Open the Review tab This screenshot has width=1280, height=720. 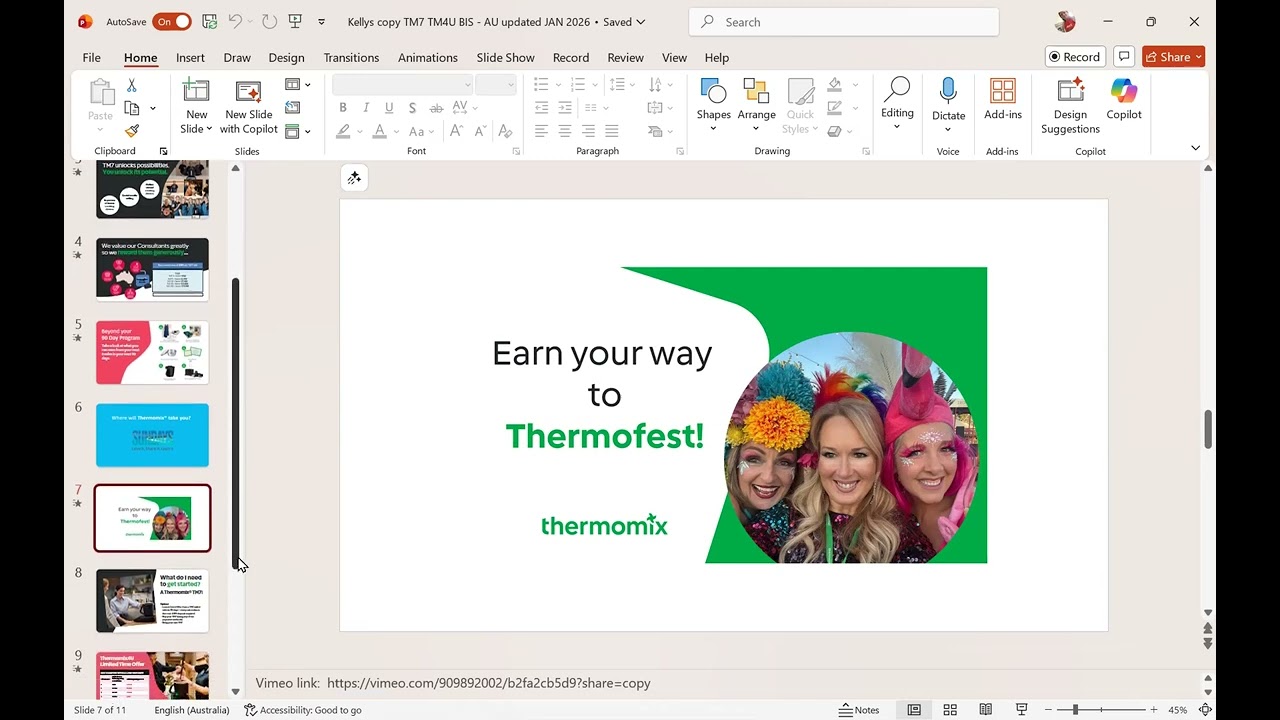(x=625, y=57)
